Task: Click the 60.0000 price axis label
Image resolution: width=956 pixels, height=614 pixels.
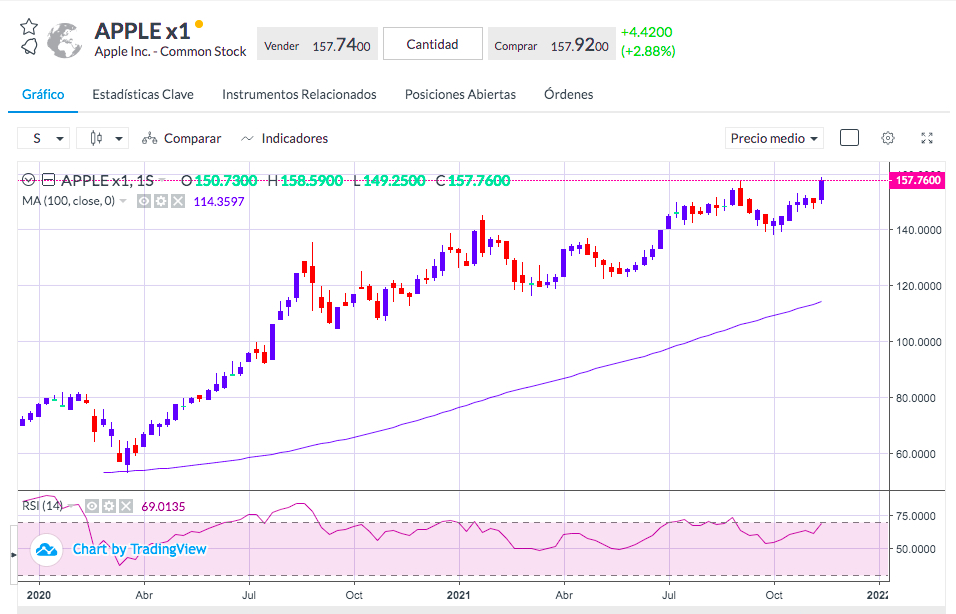Action: pyautogui.click(x=916, y=454)
